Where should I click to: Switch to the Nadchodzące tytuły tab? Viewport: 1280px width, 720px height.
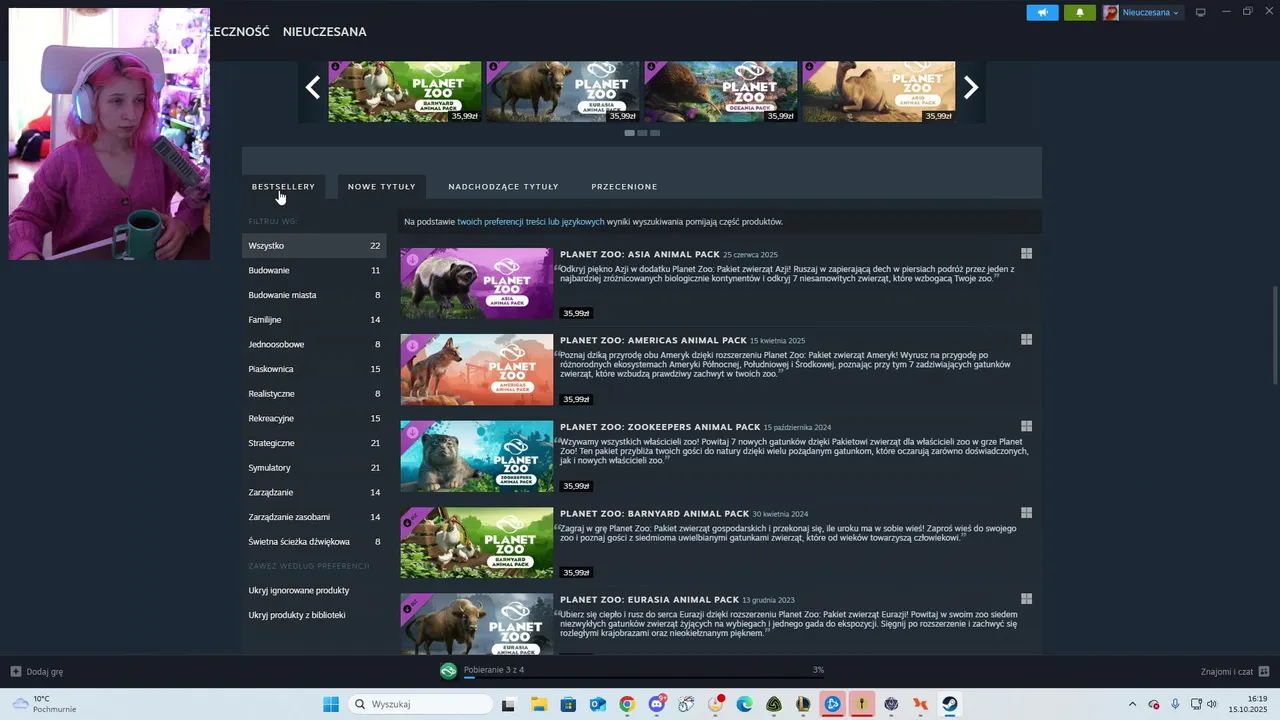click(503, 186)
